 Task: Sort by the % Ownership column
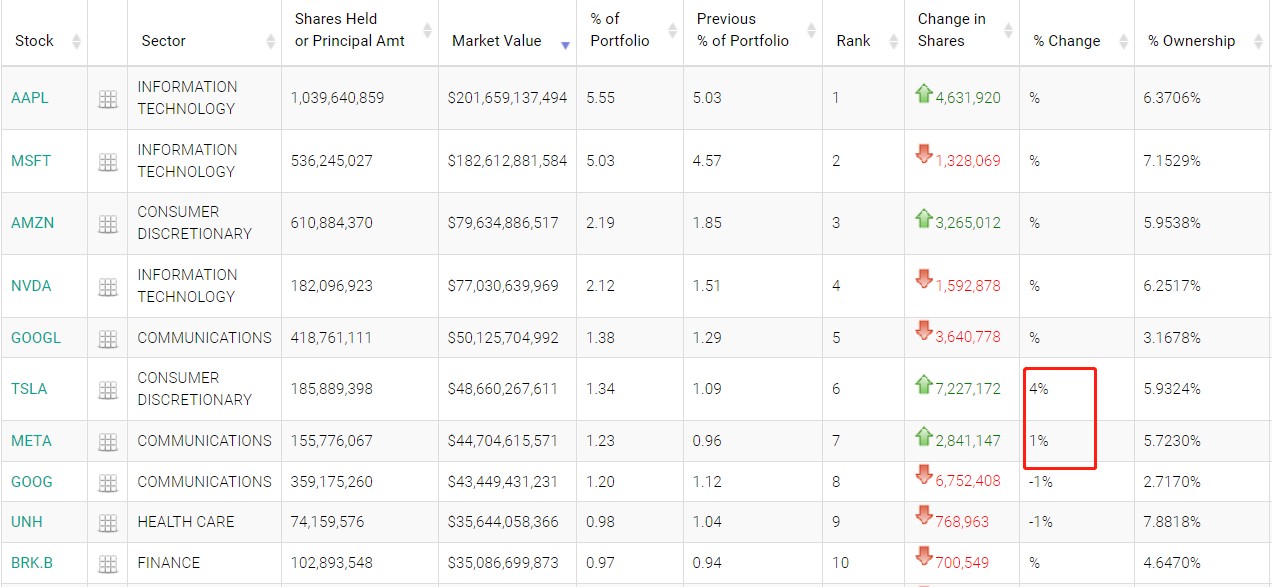1191,41
